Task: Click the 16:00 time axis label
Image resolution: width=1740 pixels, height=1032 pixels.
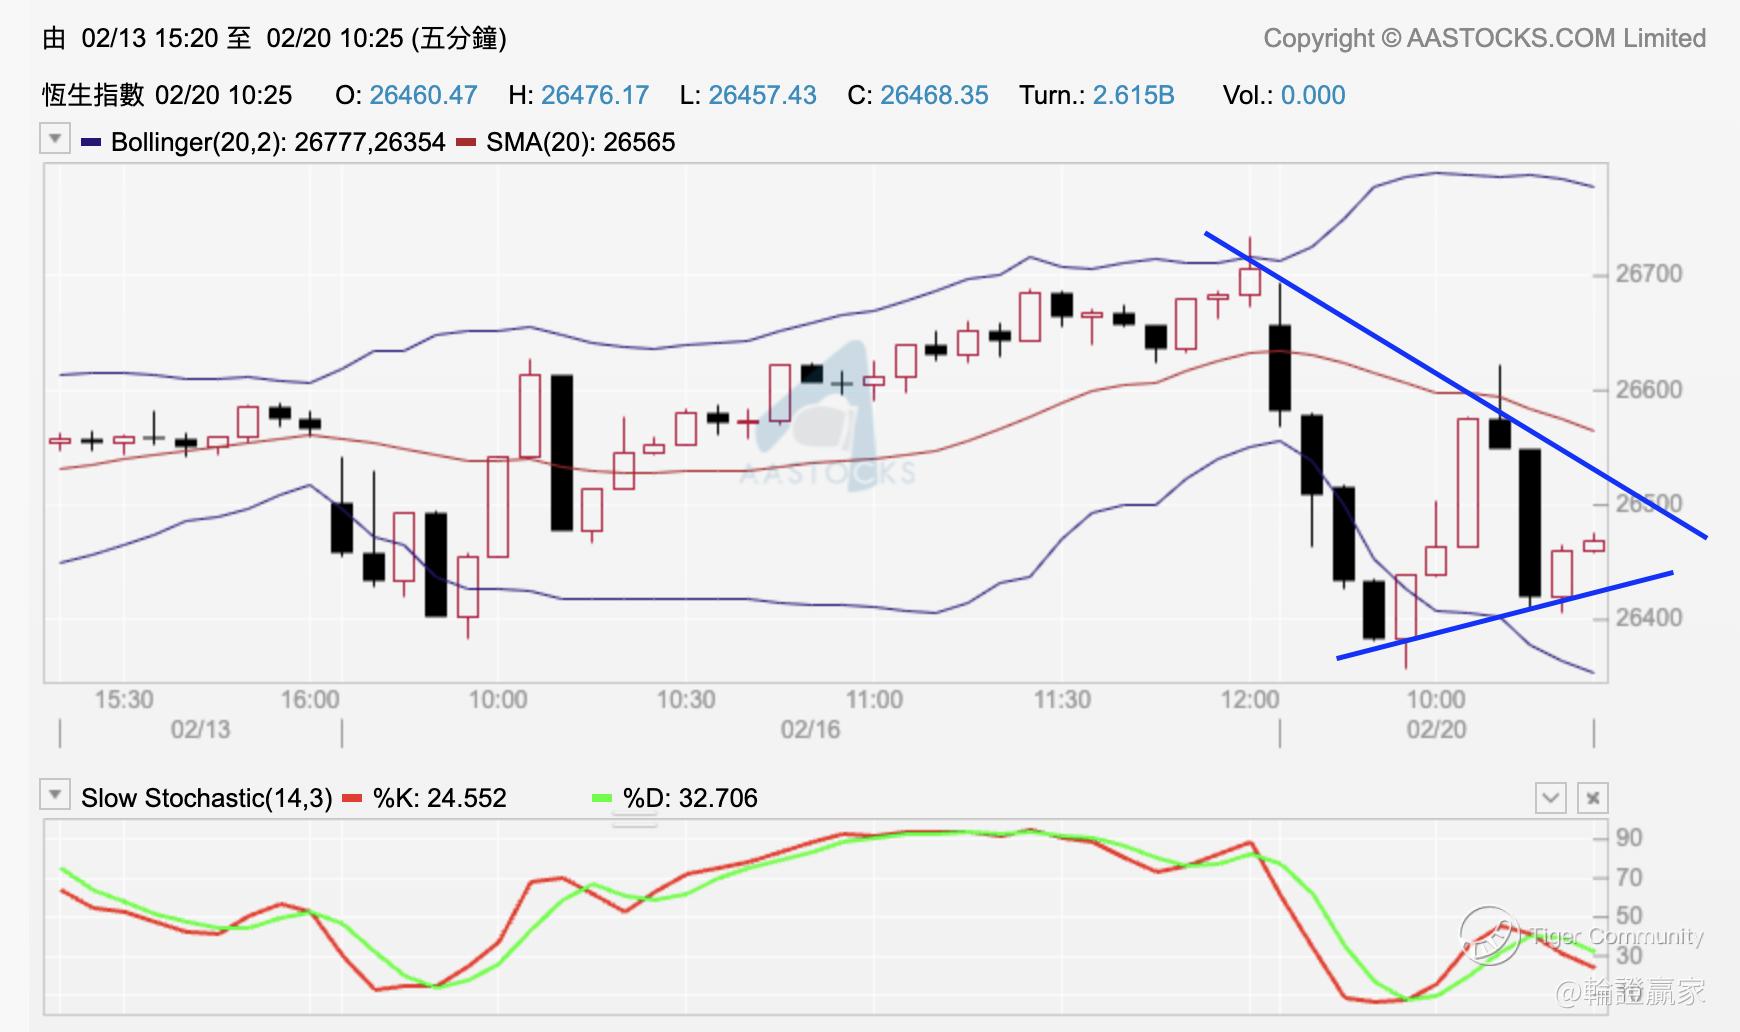Action: coord(310,699)
